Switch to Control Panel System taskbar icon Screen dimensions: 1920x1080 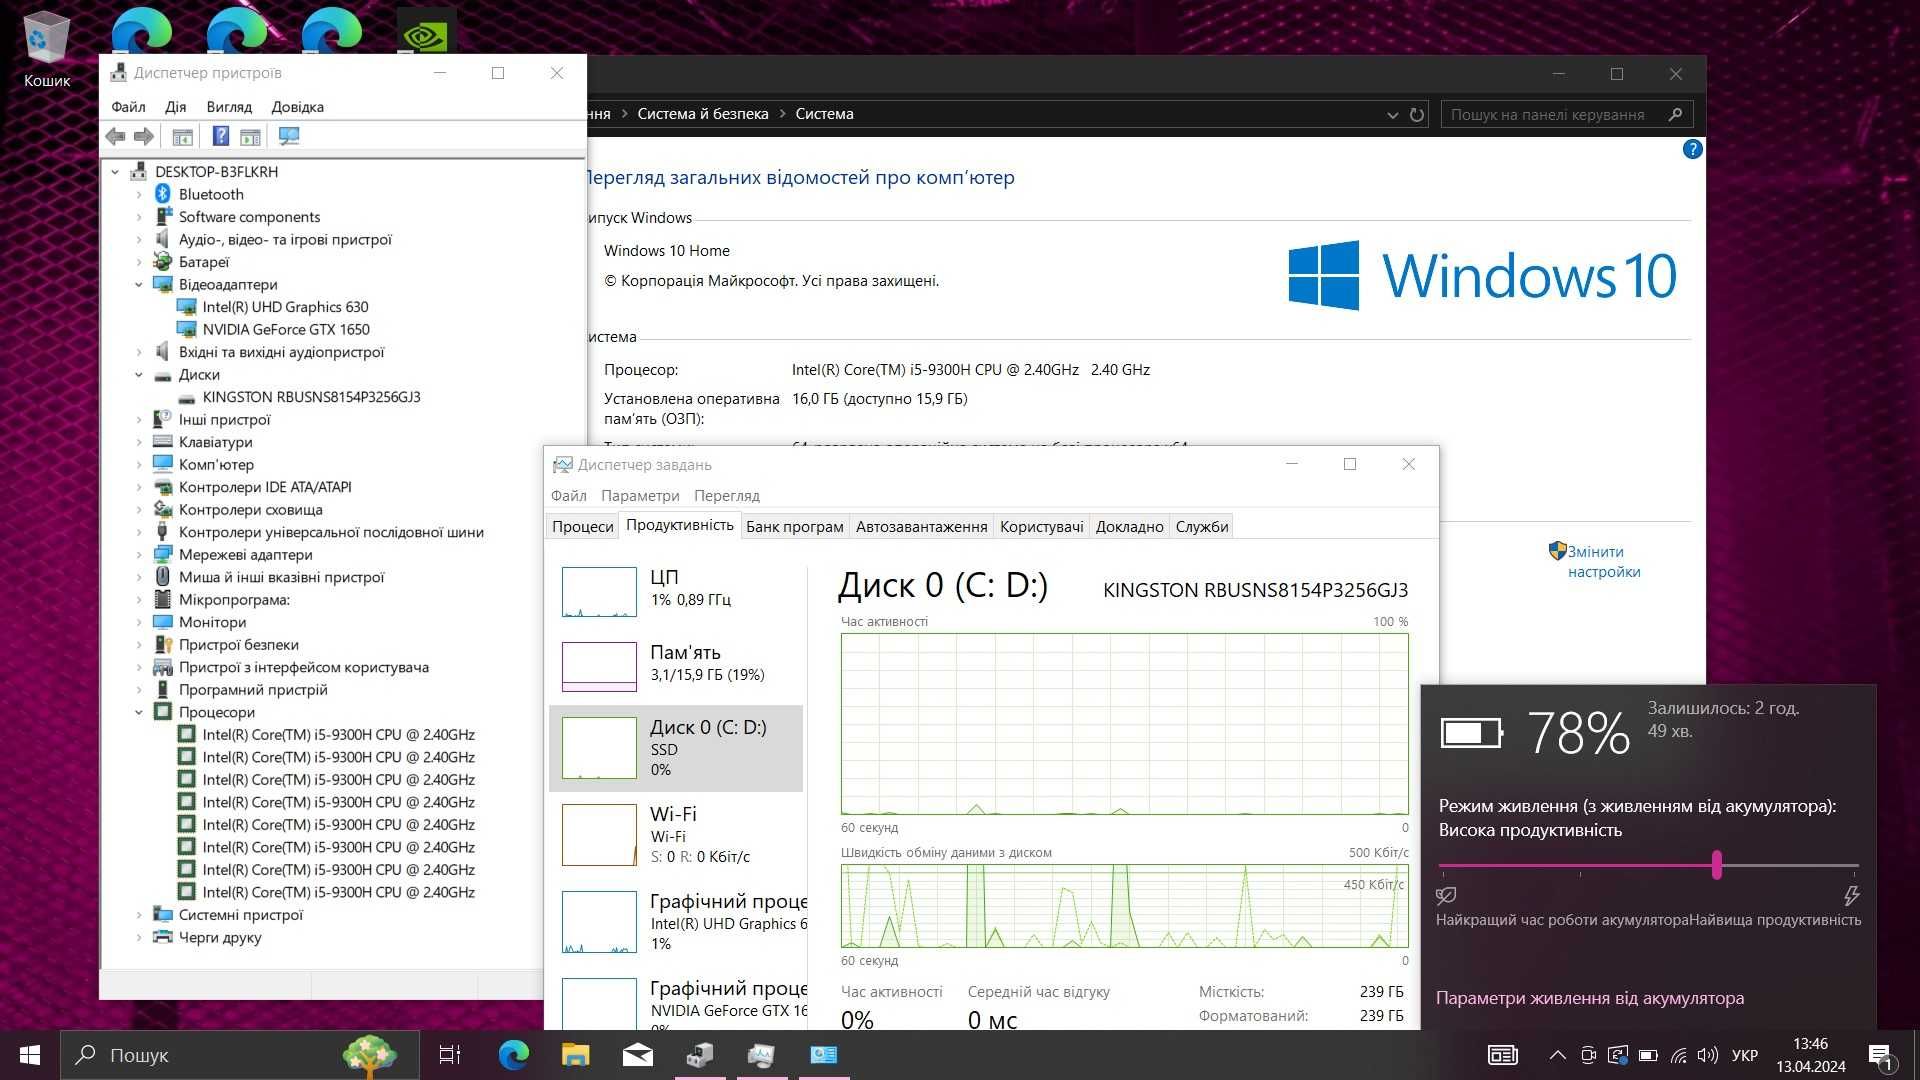(824, 1055)
